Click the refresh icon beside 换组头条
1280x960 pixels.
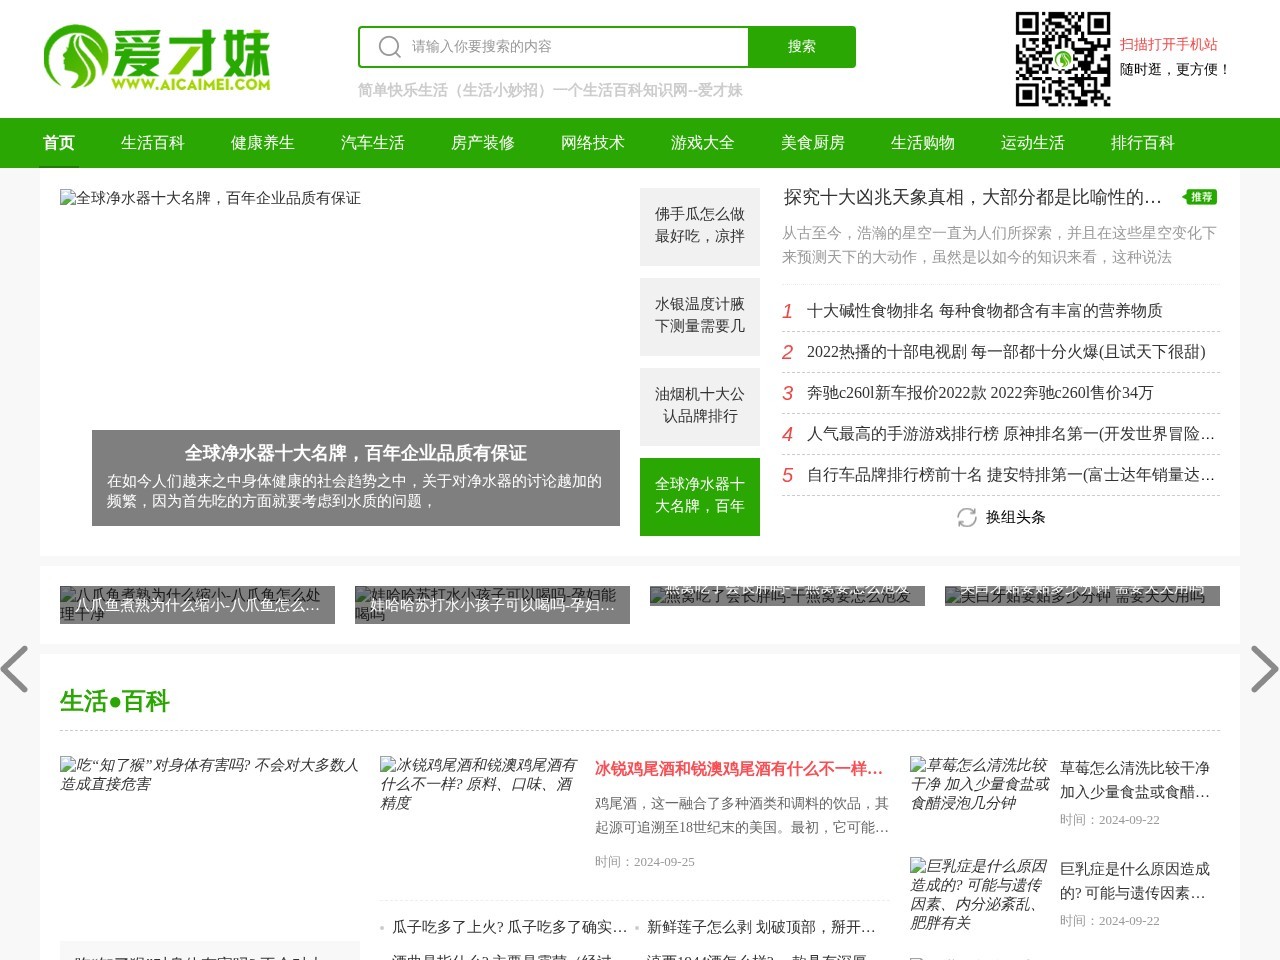pyautogui.click(x=966, y=517)
